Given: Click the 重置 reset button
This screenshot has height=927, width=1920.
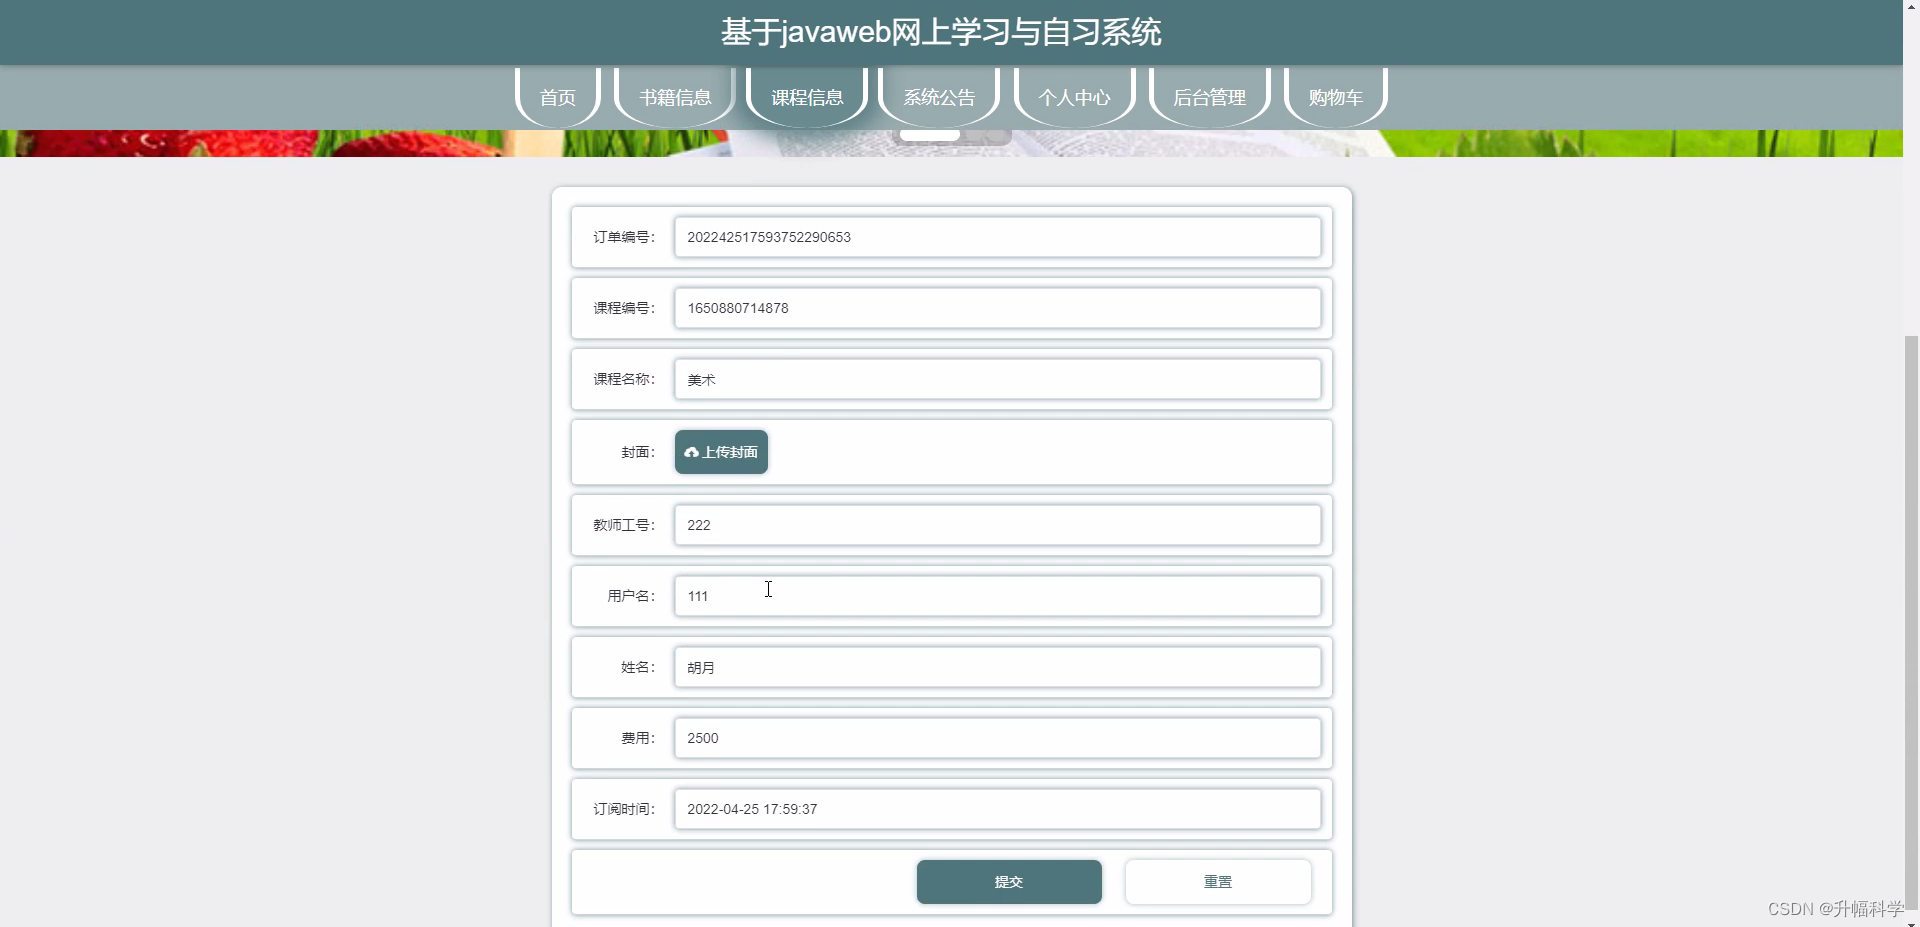Looking at the screenshot, I should point(1218,881).
